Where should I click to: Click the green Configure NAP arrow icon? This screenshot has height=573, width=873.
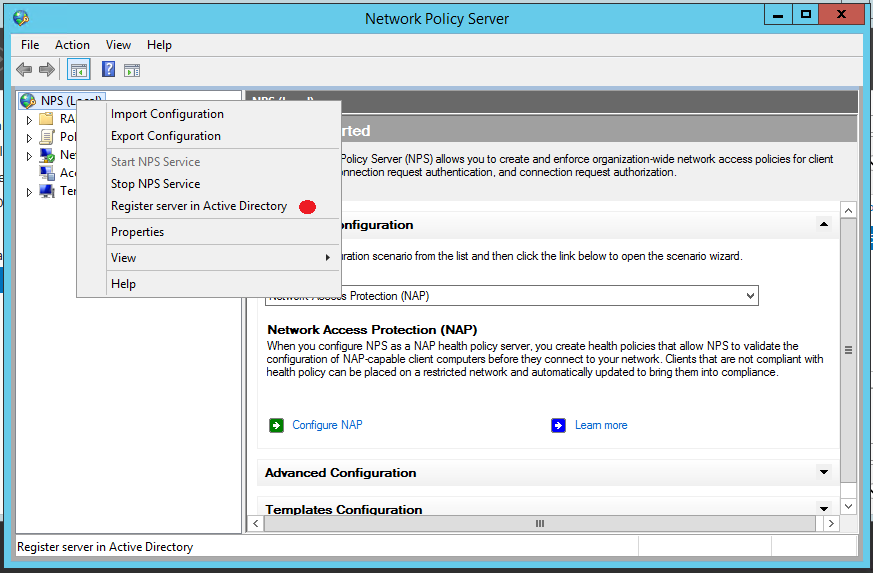(277, 425)
